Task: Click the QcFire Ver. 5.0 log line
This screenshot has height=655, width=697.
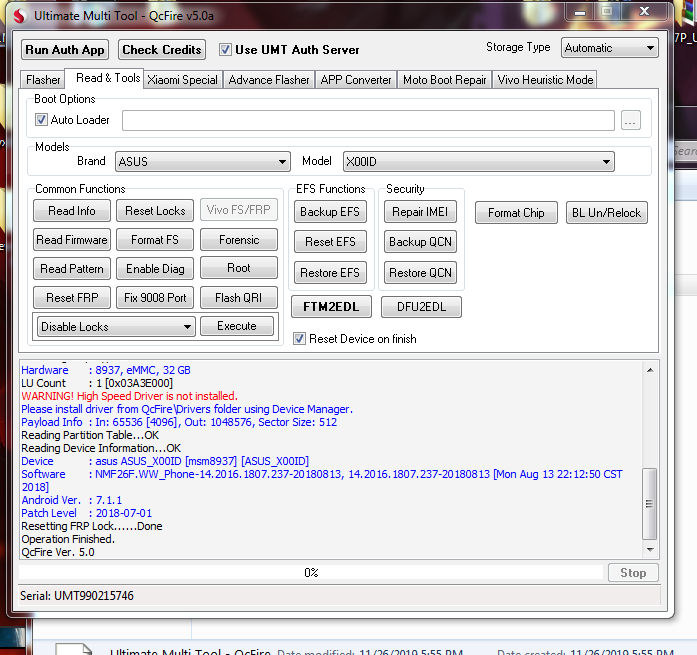Action: coord(58,552)
